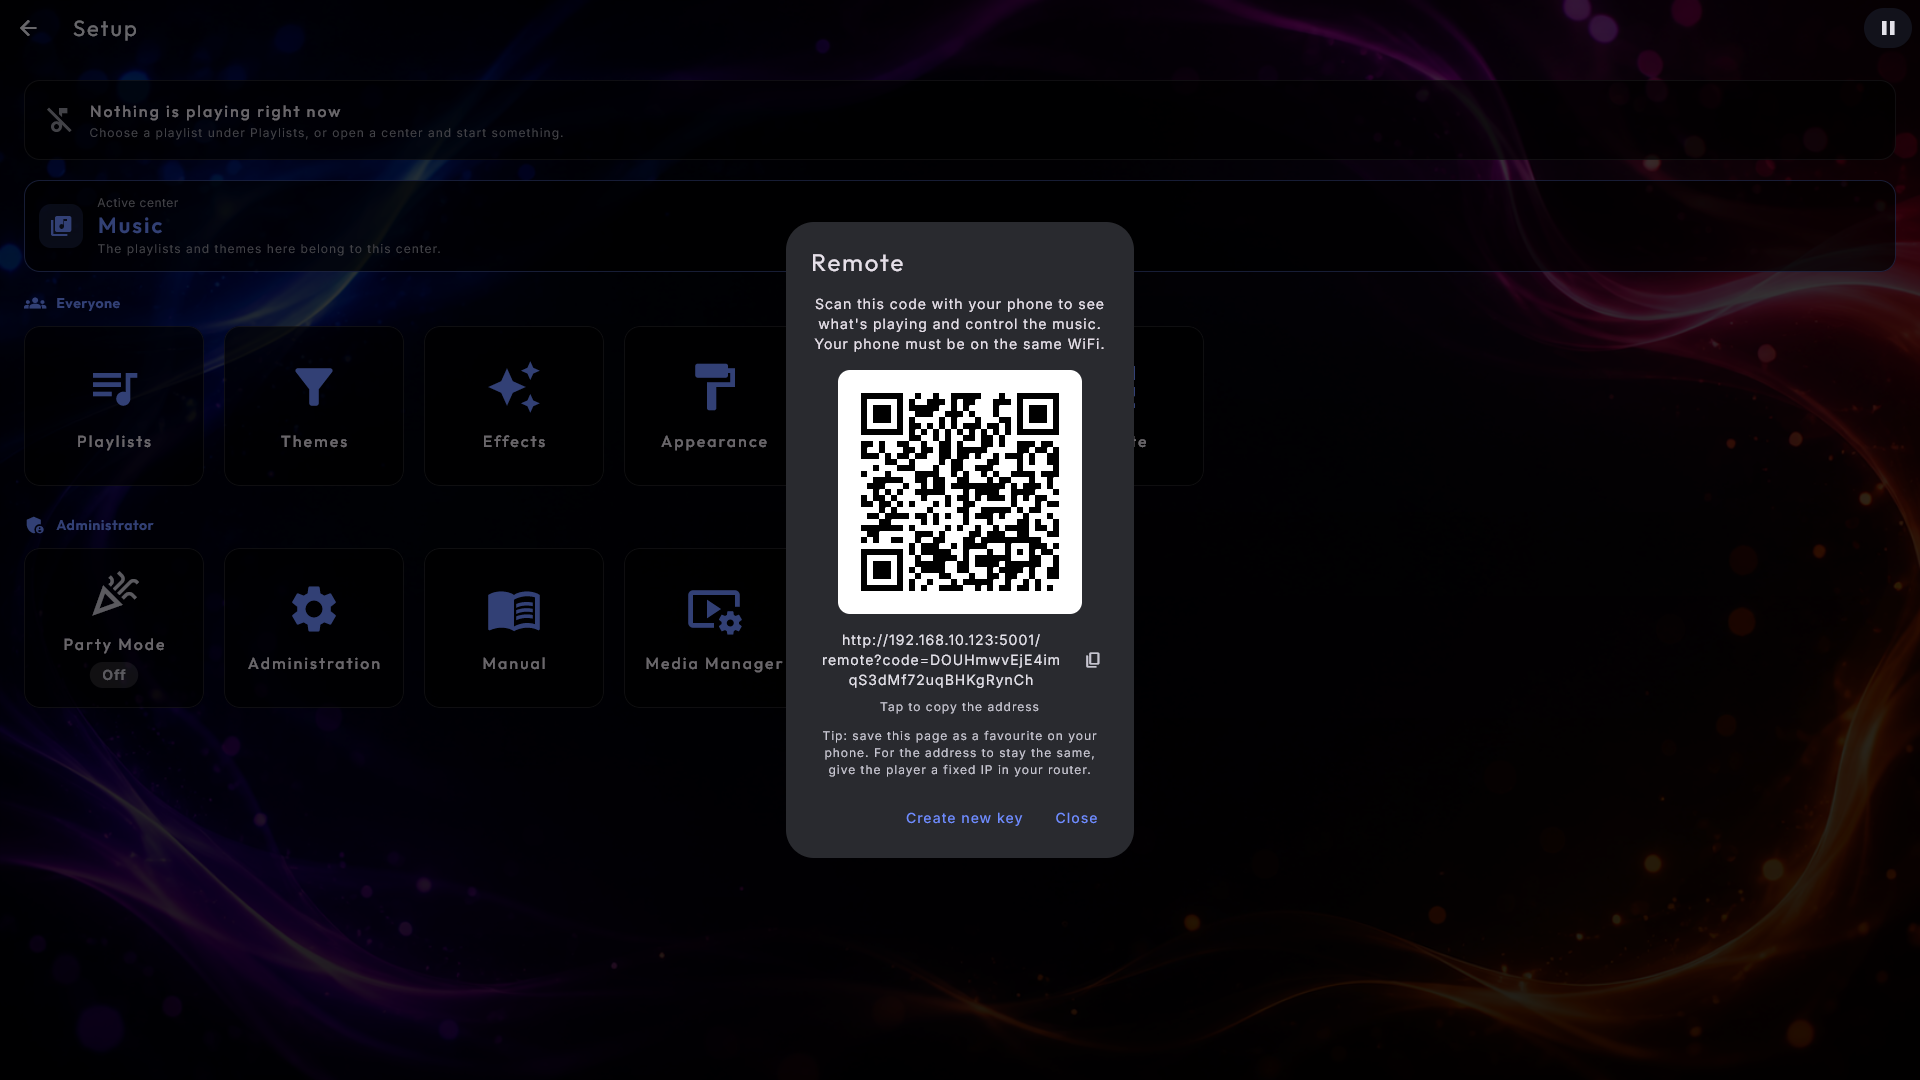Click the Remote dialog title
The width and height of the screenshot is (1920, 1080).
pyautogui.click(x=857, y=263)
